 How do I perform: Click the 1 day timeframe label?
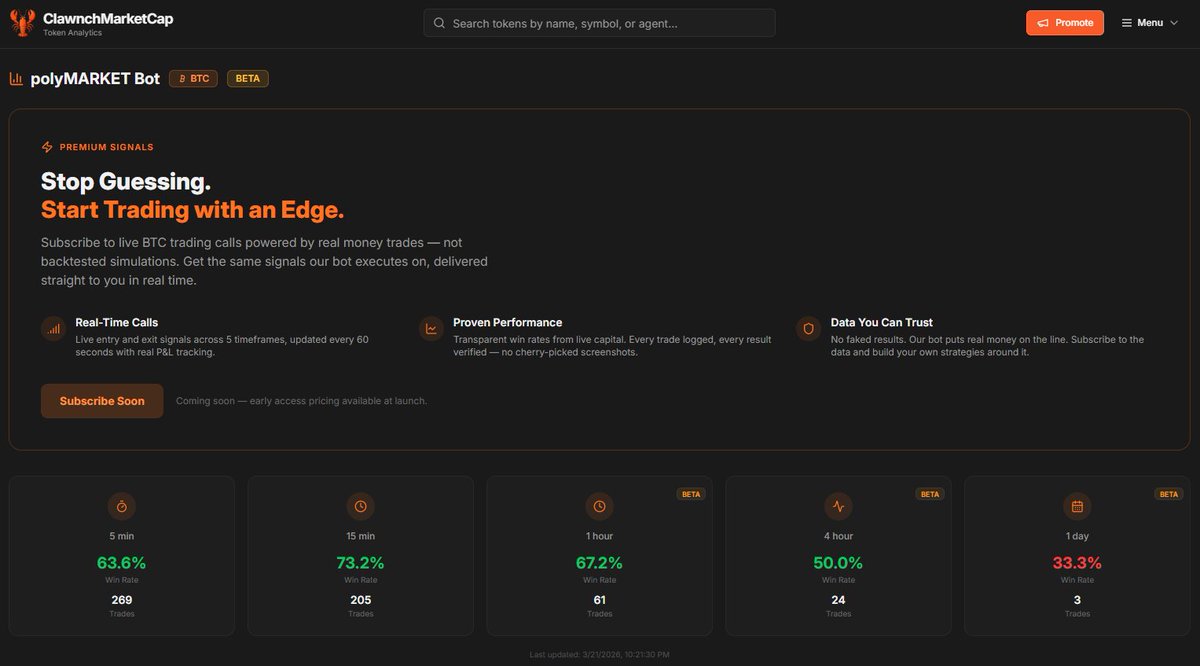1077,536
